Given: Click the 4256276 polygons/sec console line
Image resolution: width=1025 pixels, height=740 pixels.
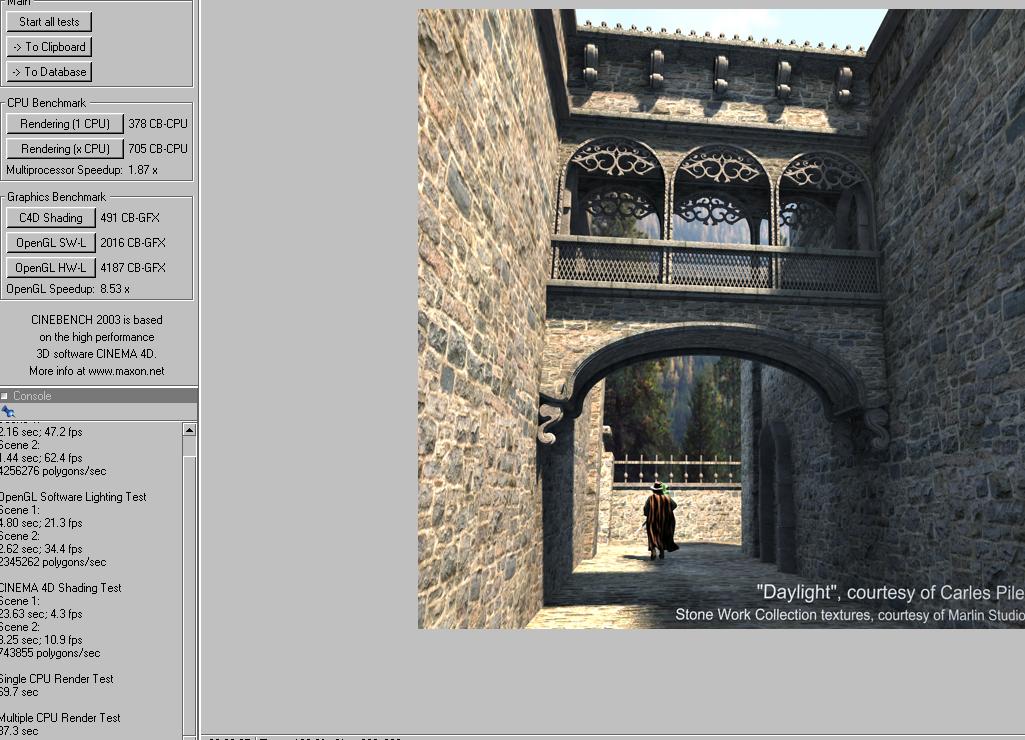Looking at the screenshot, I should tap(53, 471).
